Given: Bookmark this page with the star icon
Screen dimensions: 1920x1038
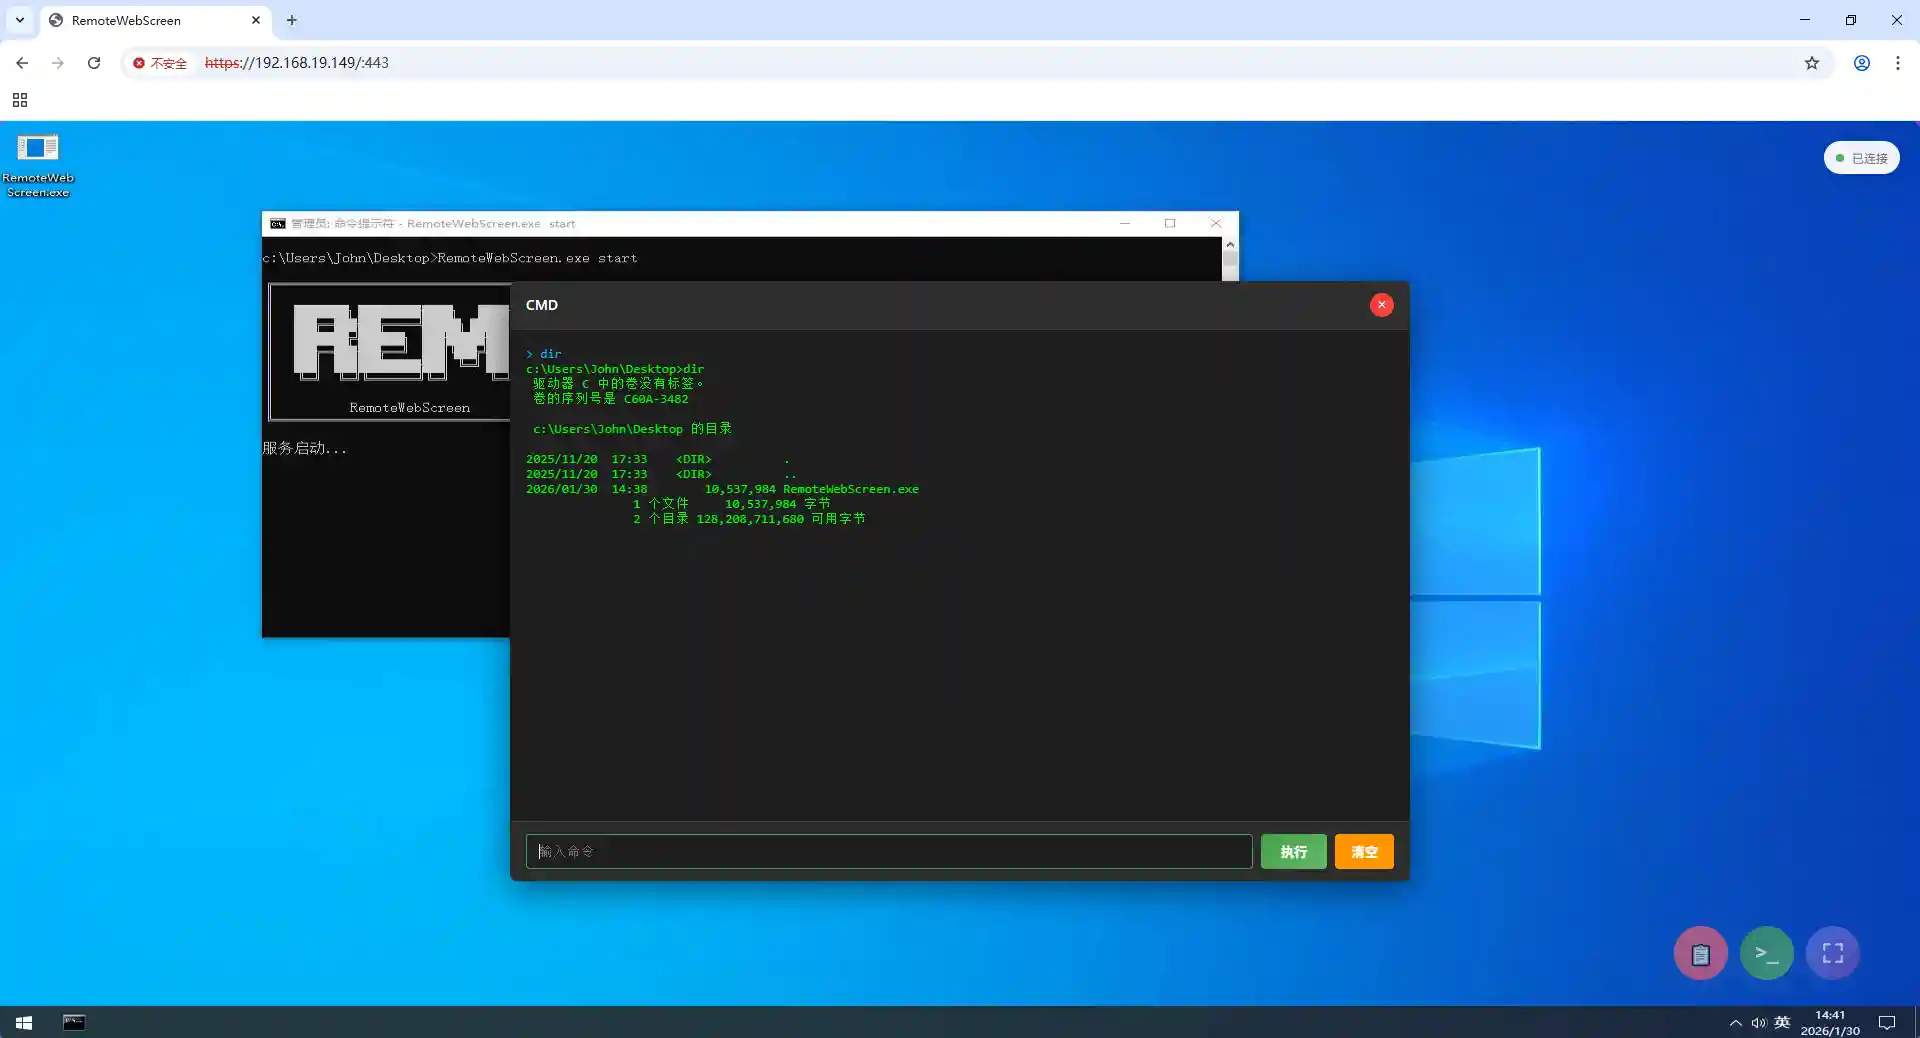Looking at the screenshot, I should pos(1812,63).
